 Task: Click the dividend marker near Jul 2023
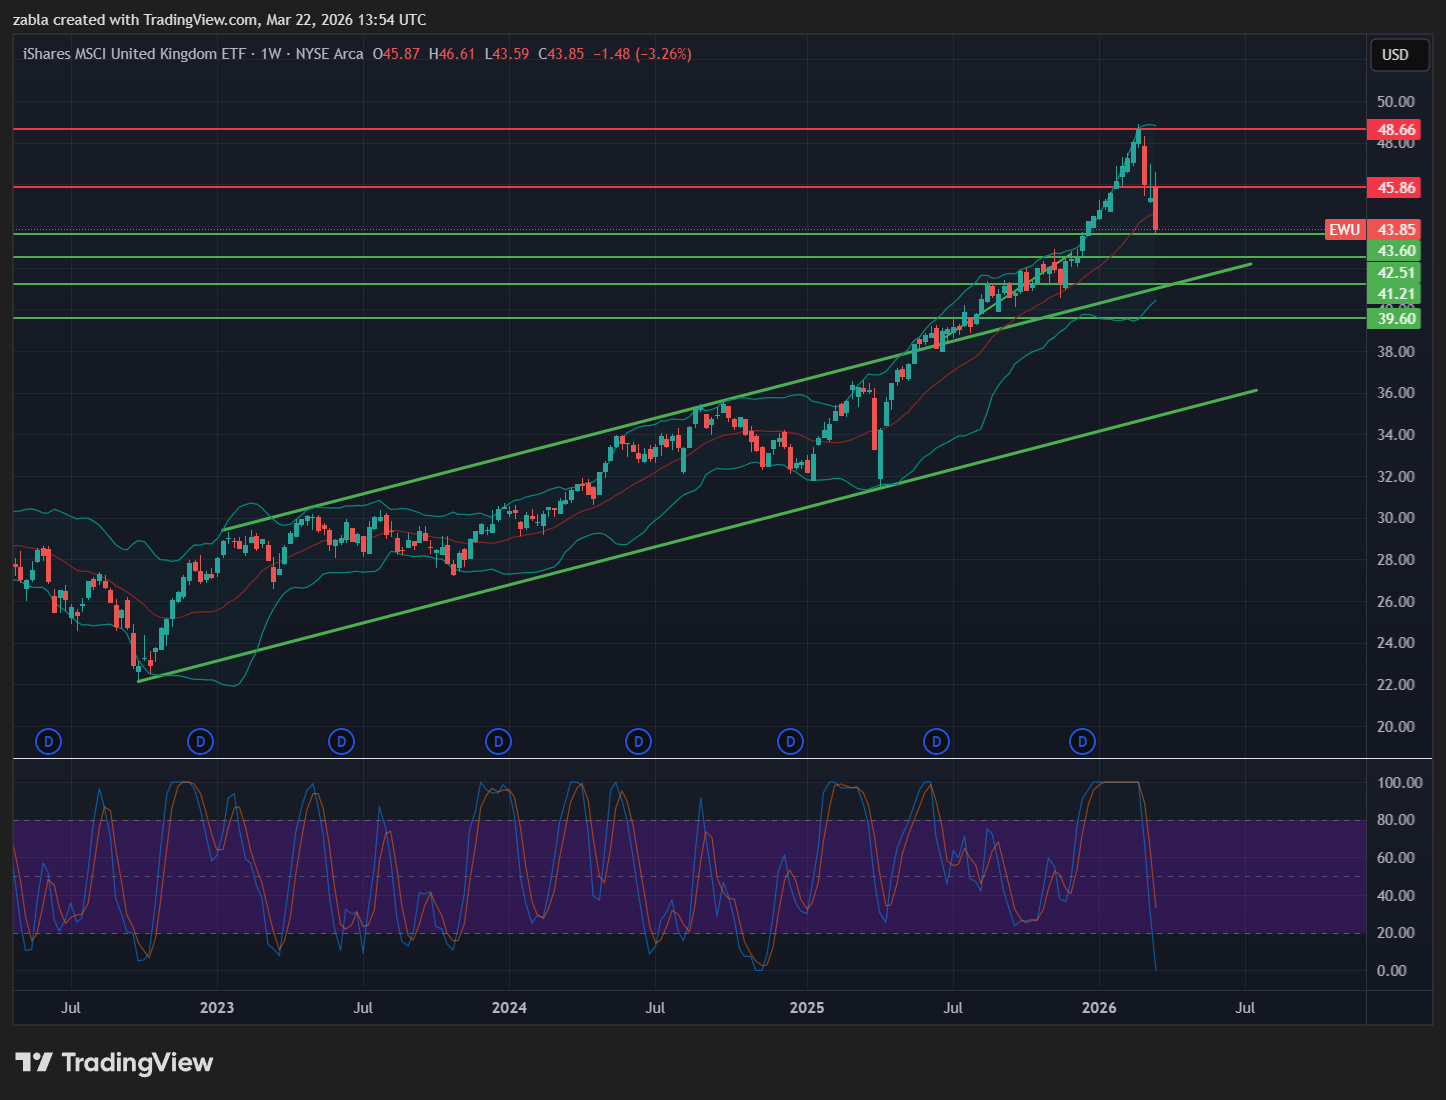tap(342, 741)
